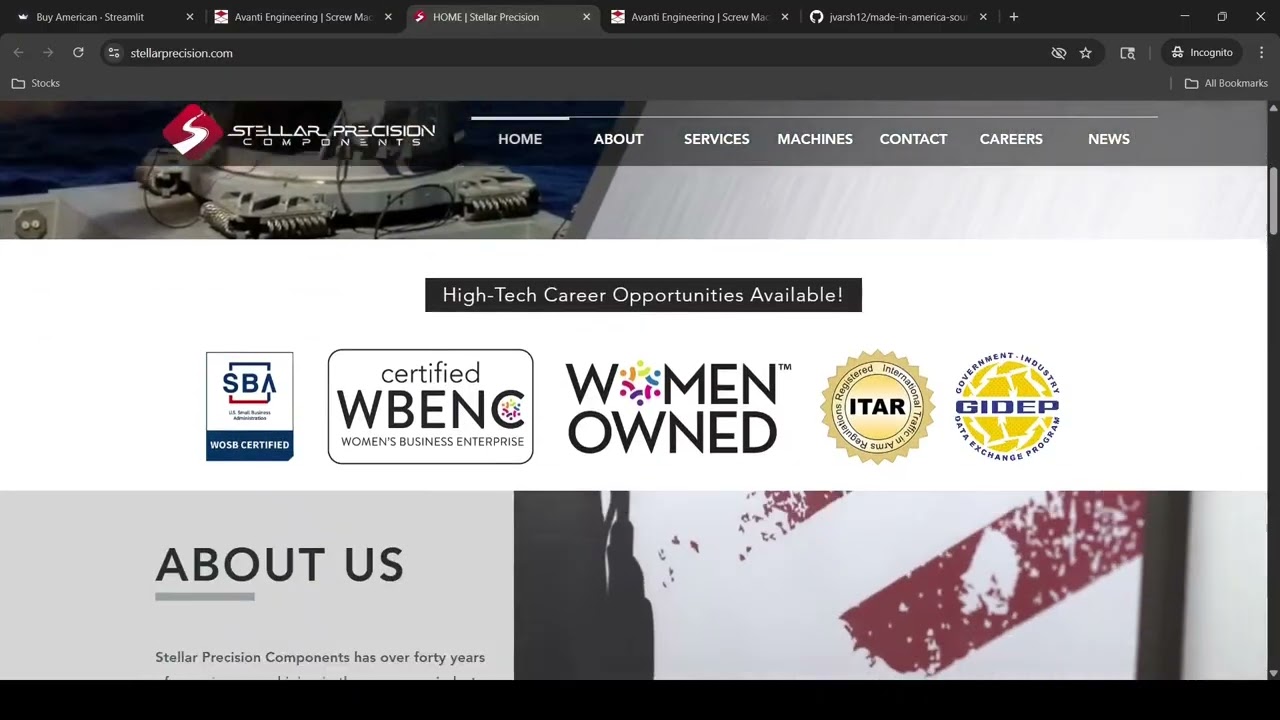The image size is (1280, 720).
Task: Reload the page with the refresh icon
Action: 78,52
